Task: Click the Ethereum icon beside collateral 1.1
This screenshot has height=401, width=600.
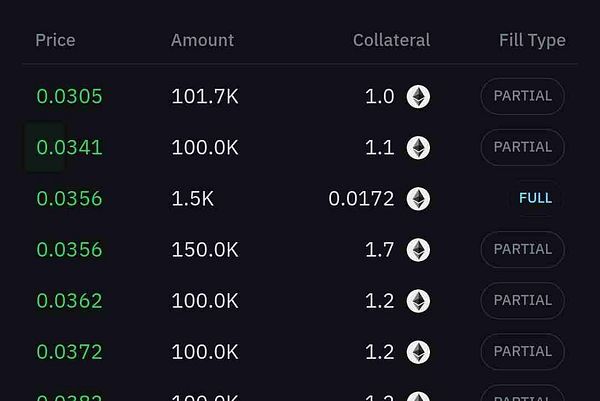Action: [418, 148]
